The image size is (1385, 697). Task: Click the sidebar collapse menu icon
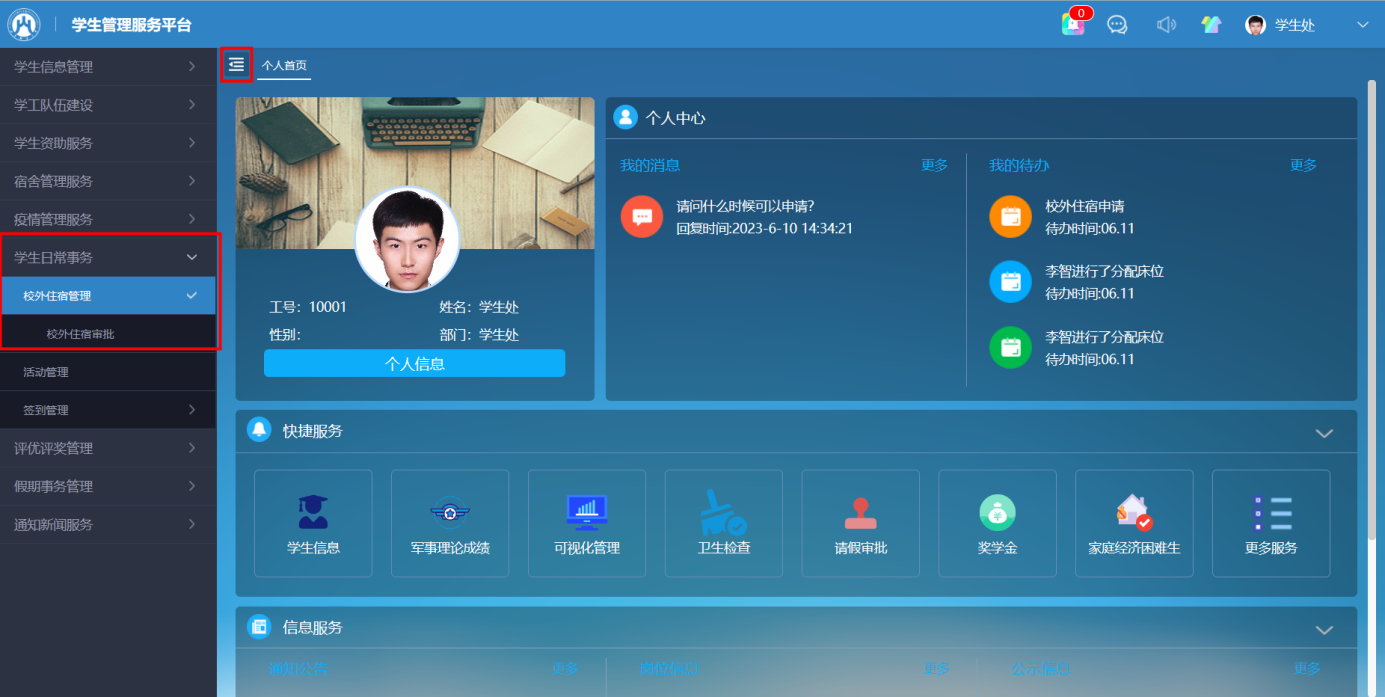pos(236,65)
